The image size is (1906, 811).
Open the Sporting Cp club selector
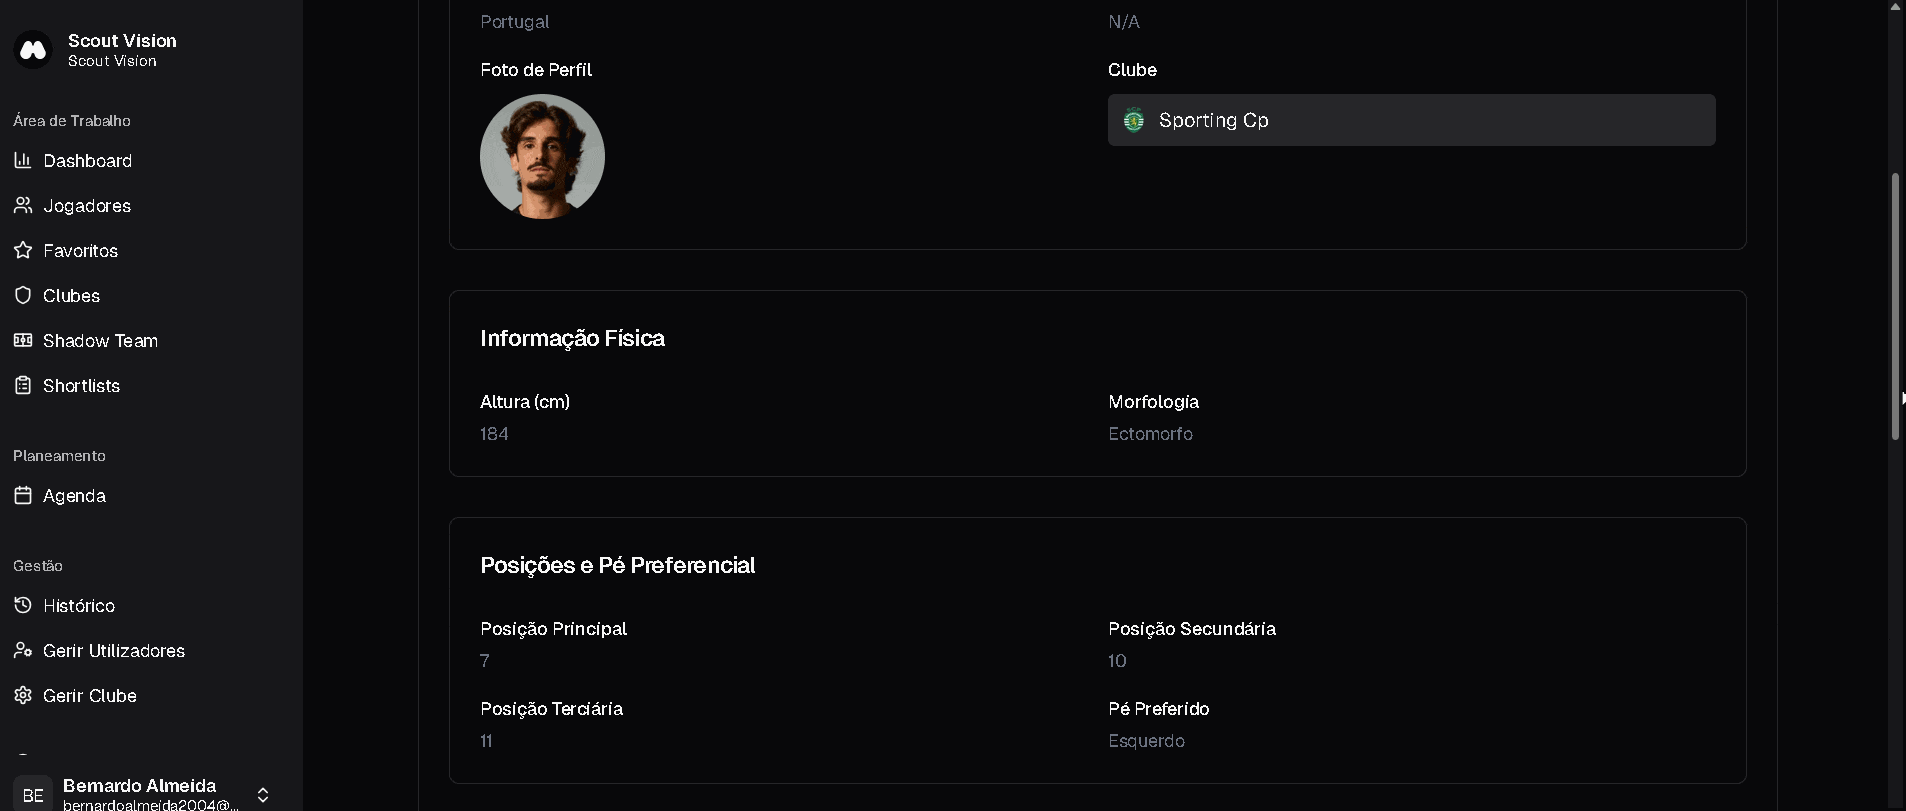[x=1411, y=120]
